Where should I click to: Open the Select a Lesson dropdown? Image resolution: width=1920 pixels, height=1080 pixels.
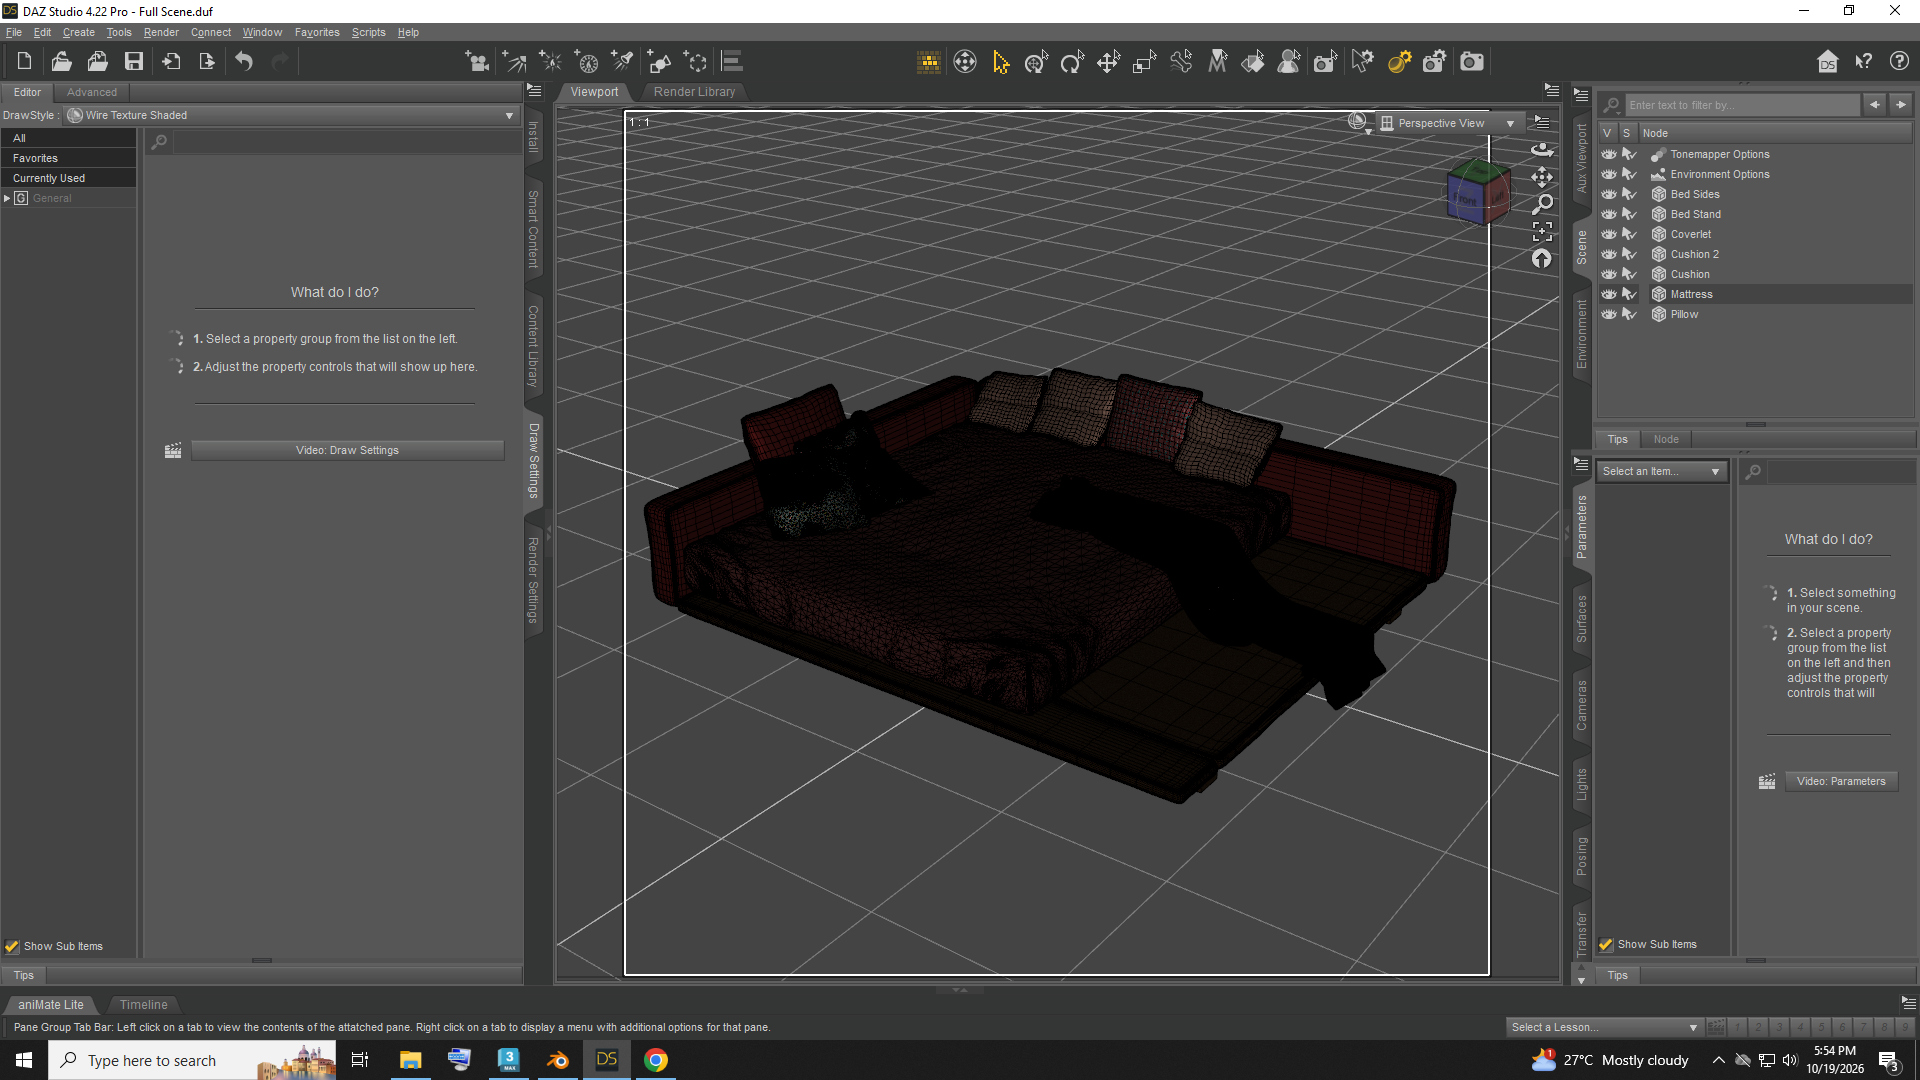pos(1604,1027)
